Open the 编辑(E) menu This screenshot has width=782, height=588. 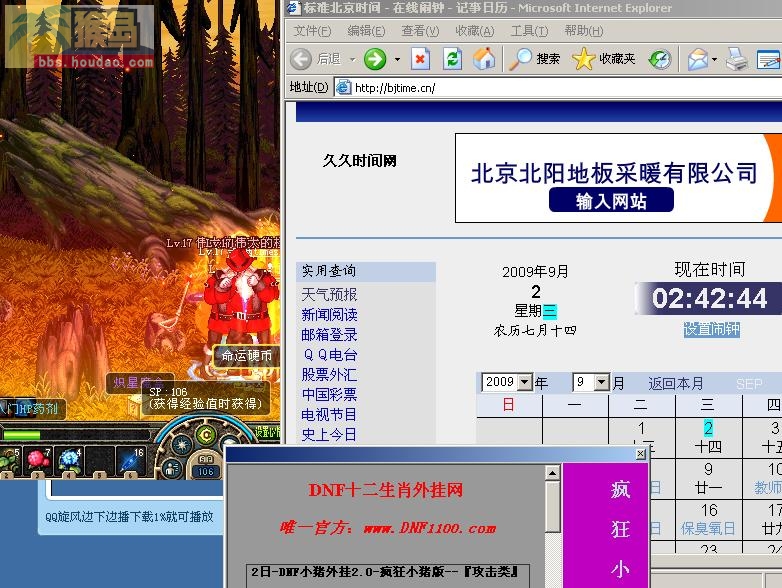pyautogui.click(x=366, y=31)
